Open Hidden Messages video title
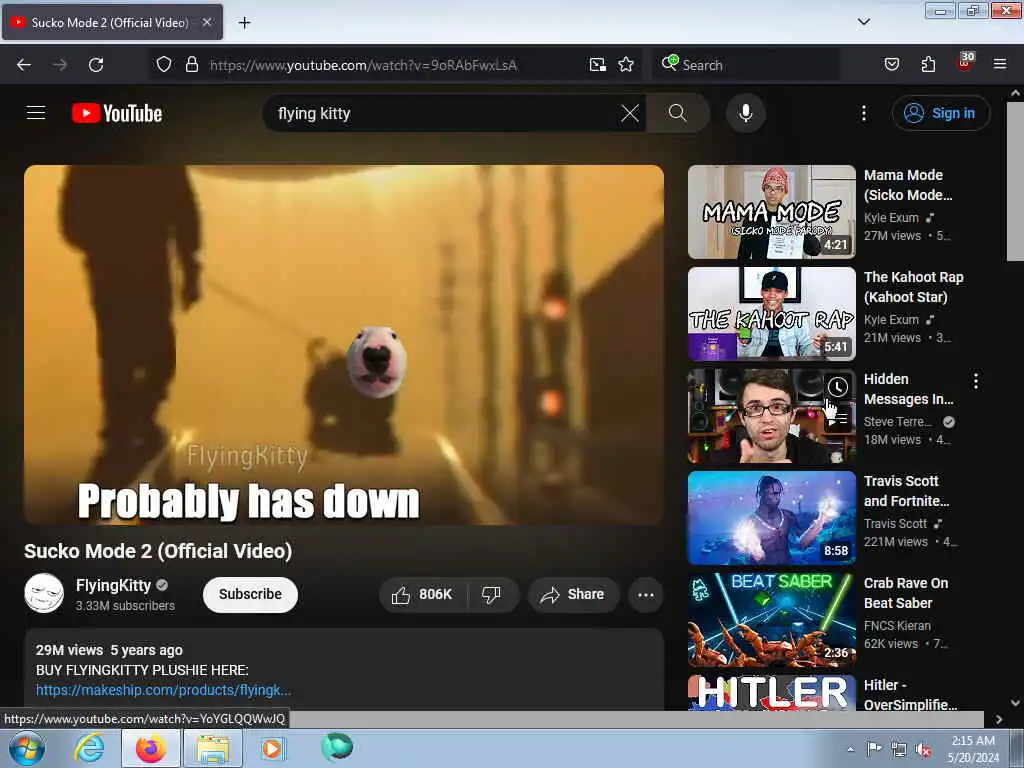The width and height of the screenshot is (1024, 768). (x=908, y=389)
